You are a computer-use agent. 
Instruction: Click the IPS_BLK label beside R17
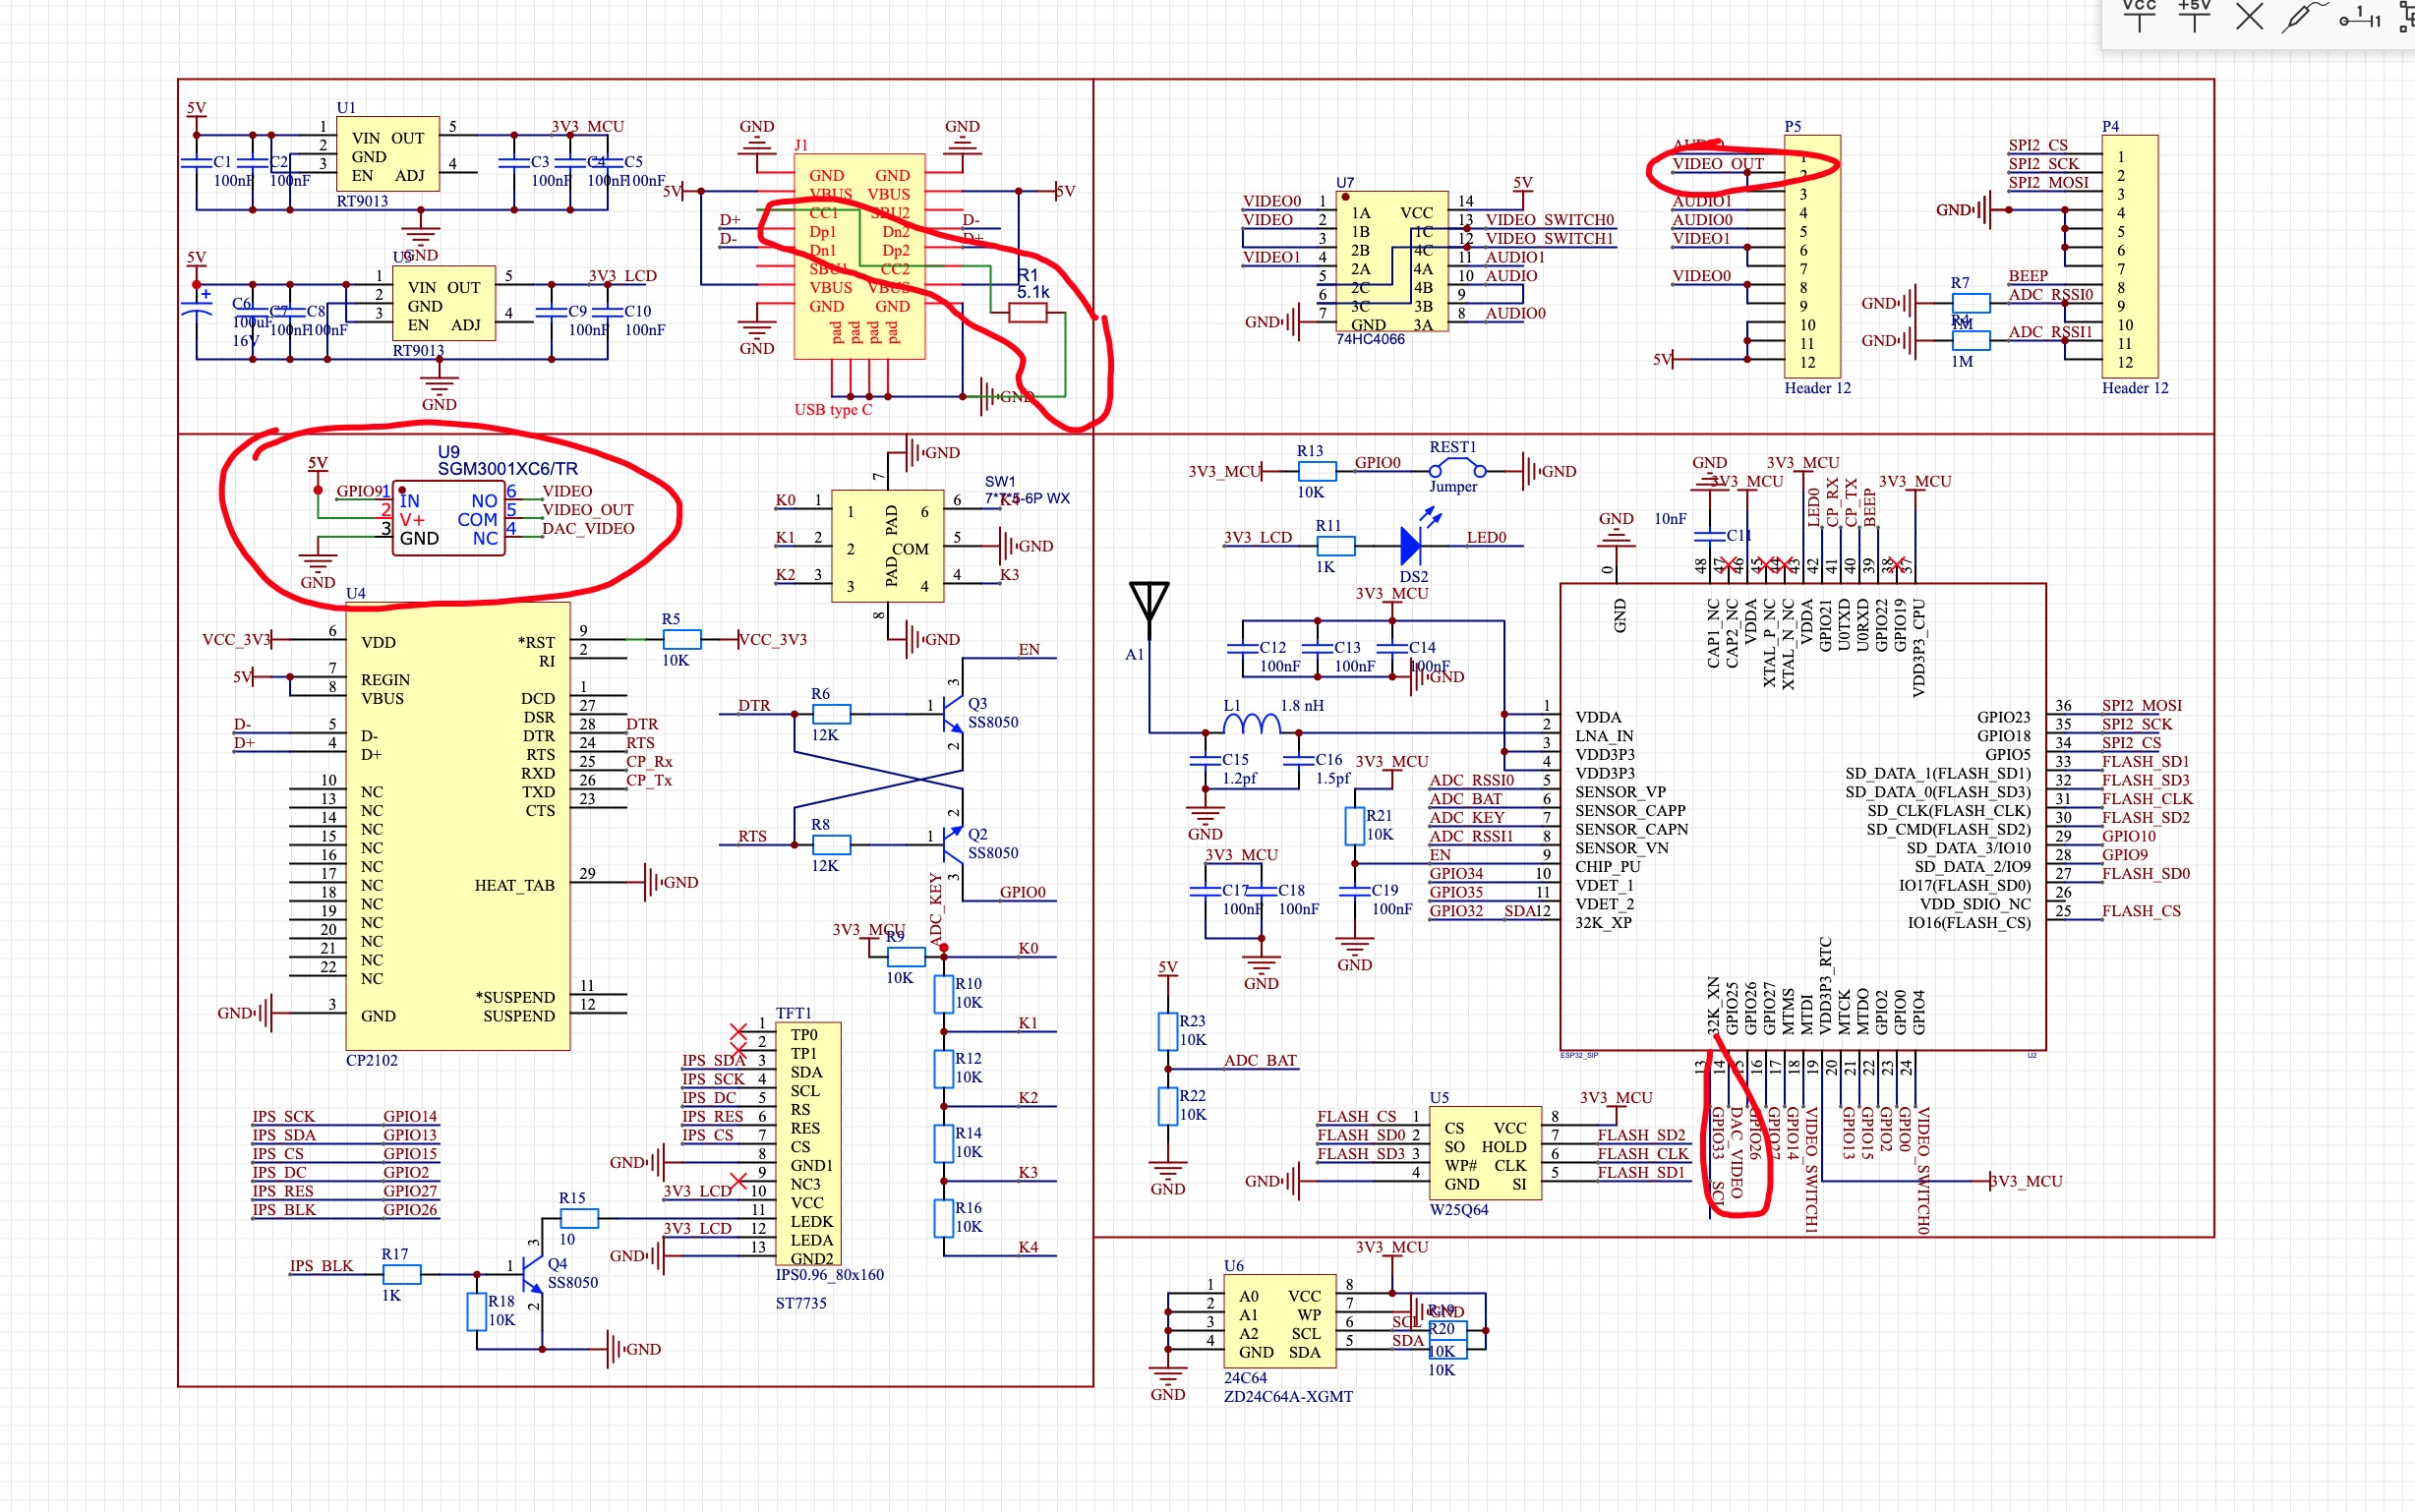(321, 1266)
